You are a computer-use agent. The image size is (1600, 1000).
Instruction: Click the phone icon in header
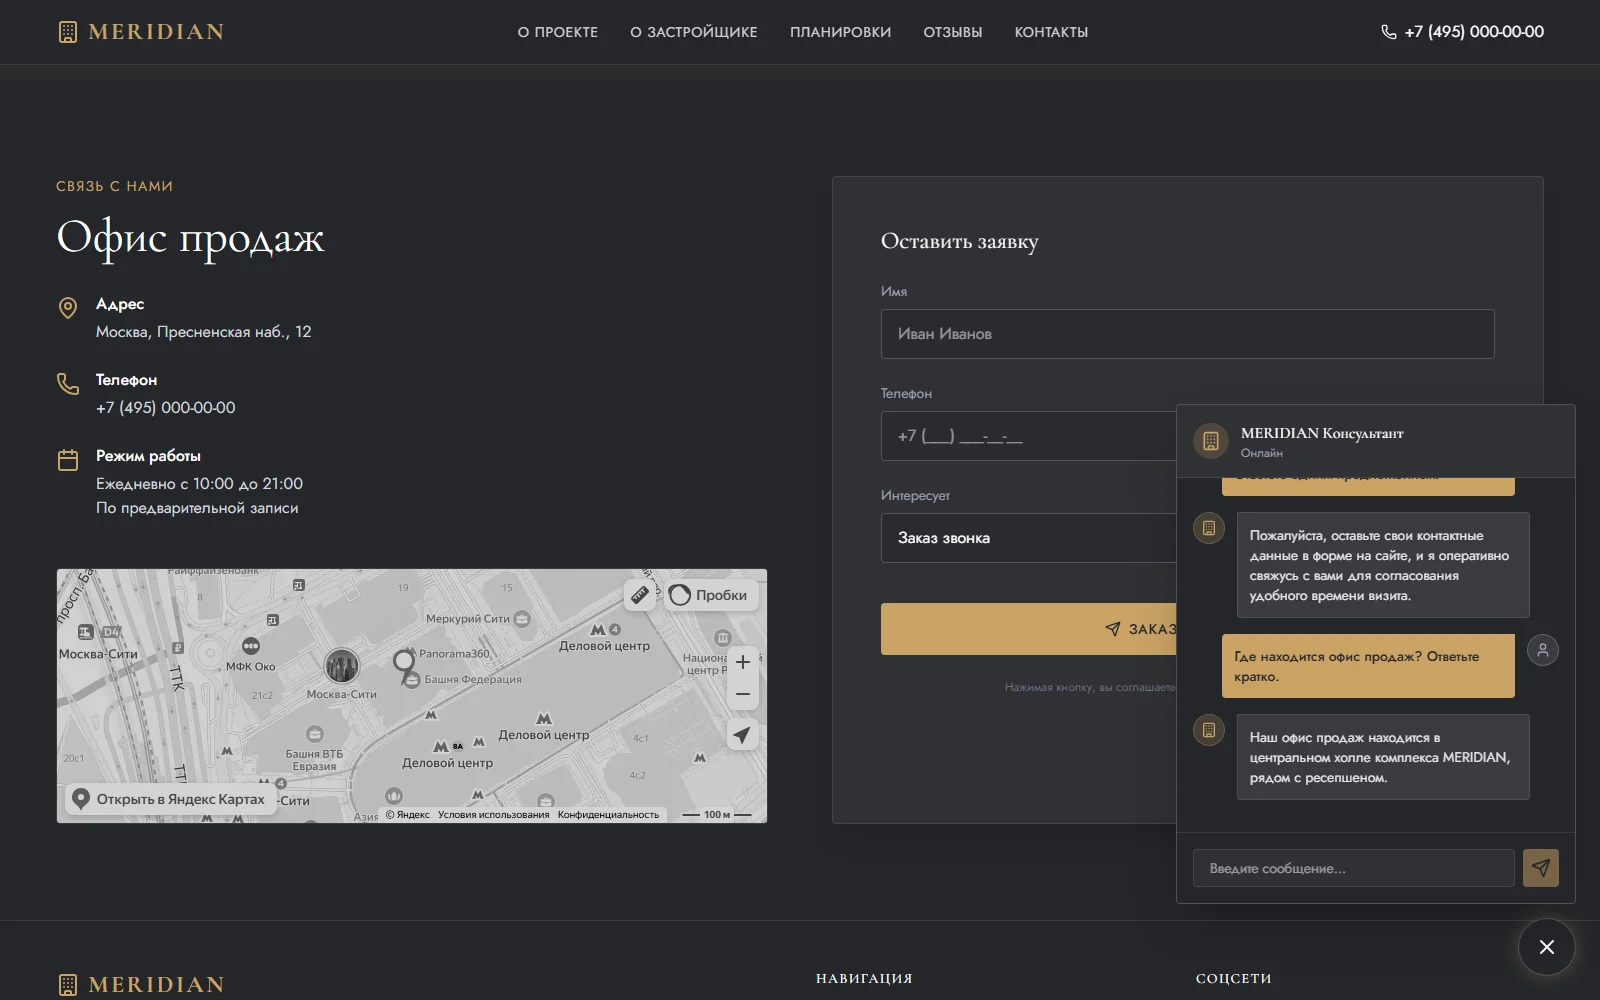(1388, 32)
